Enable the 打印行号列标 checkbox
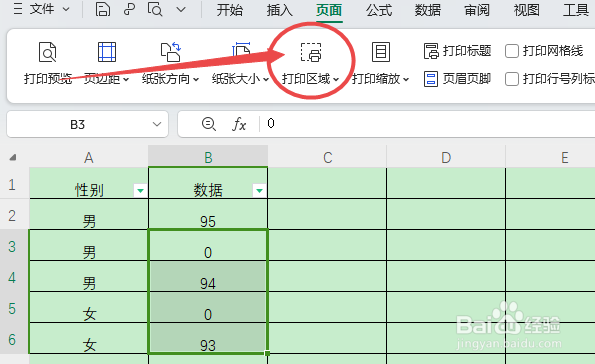This screenshot has width=595, height=364. coord(512,79)
